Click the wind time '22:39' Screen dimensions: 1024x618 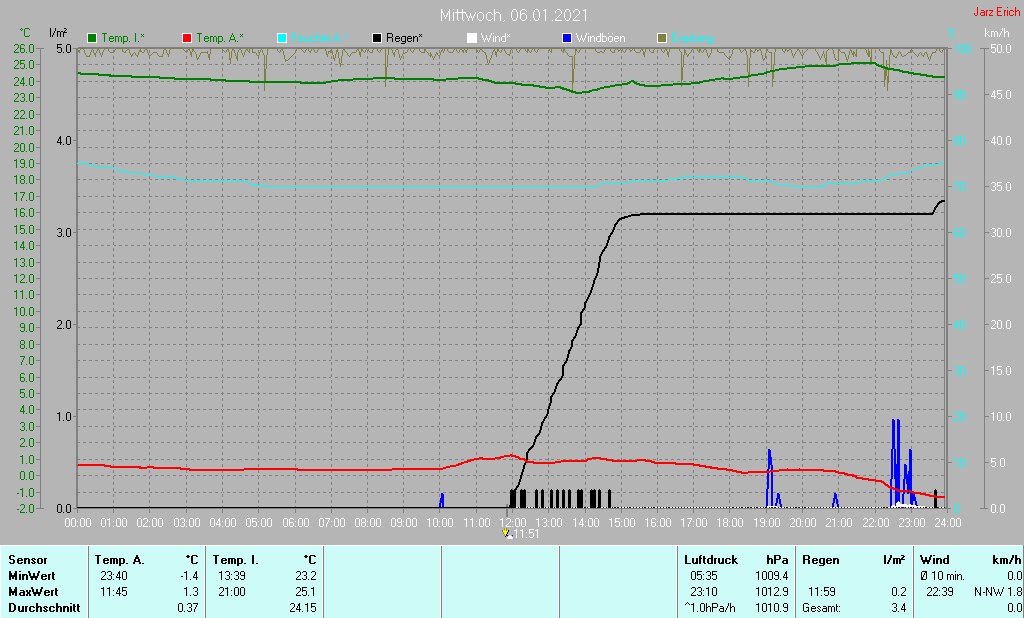[940, 592]
